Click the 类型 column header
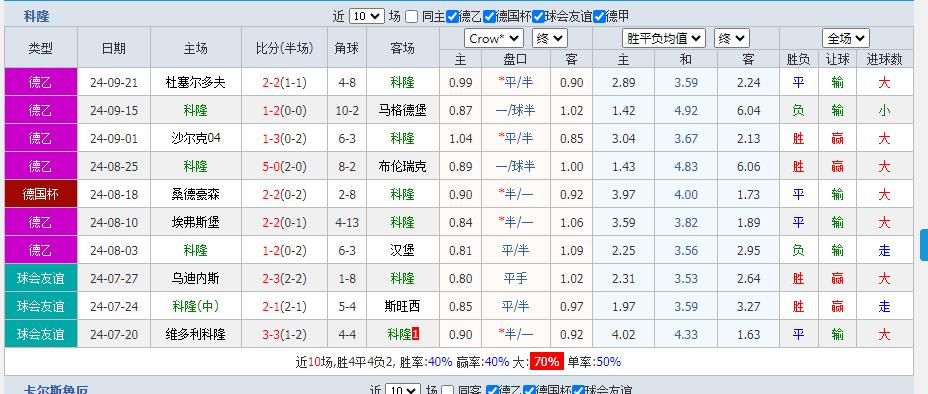The width and height of the screenshot is (928, 394). click(41, 48)
